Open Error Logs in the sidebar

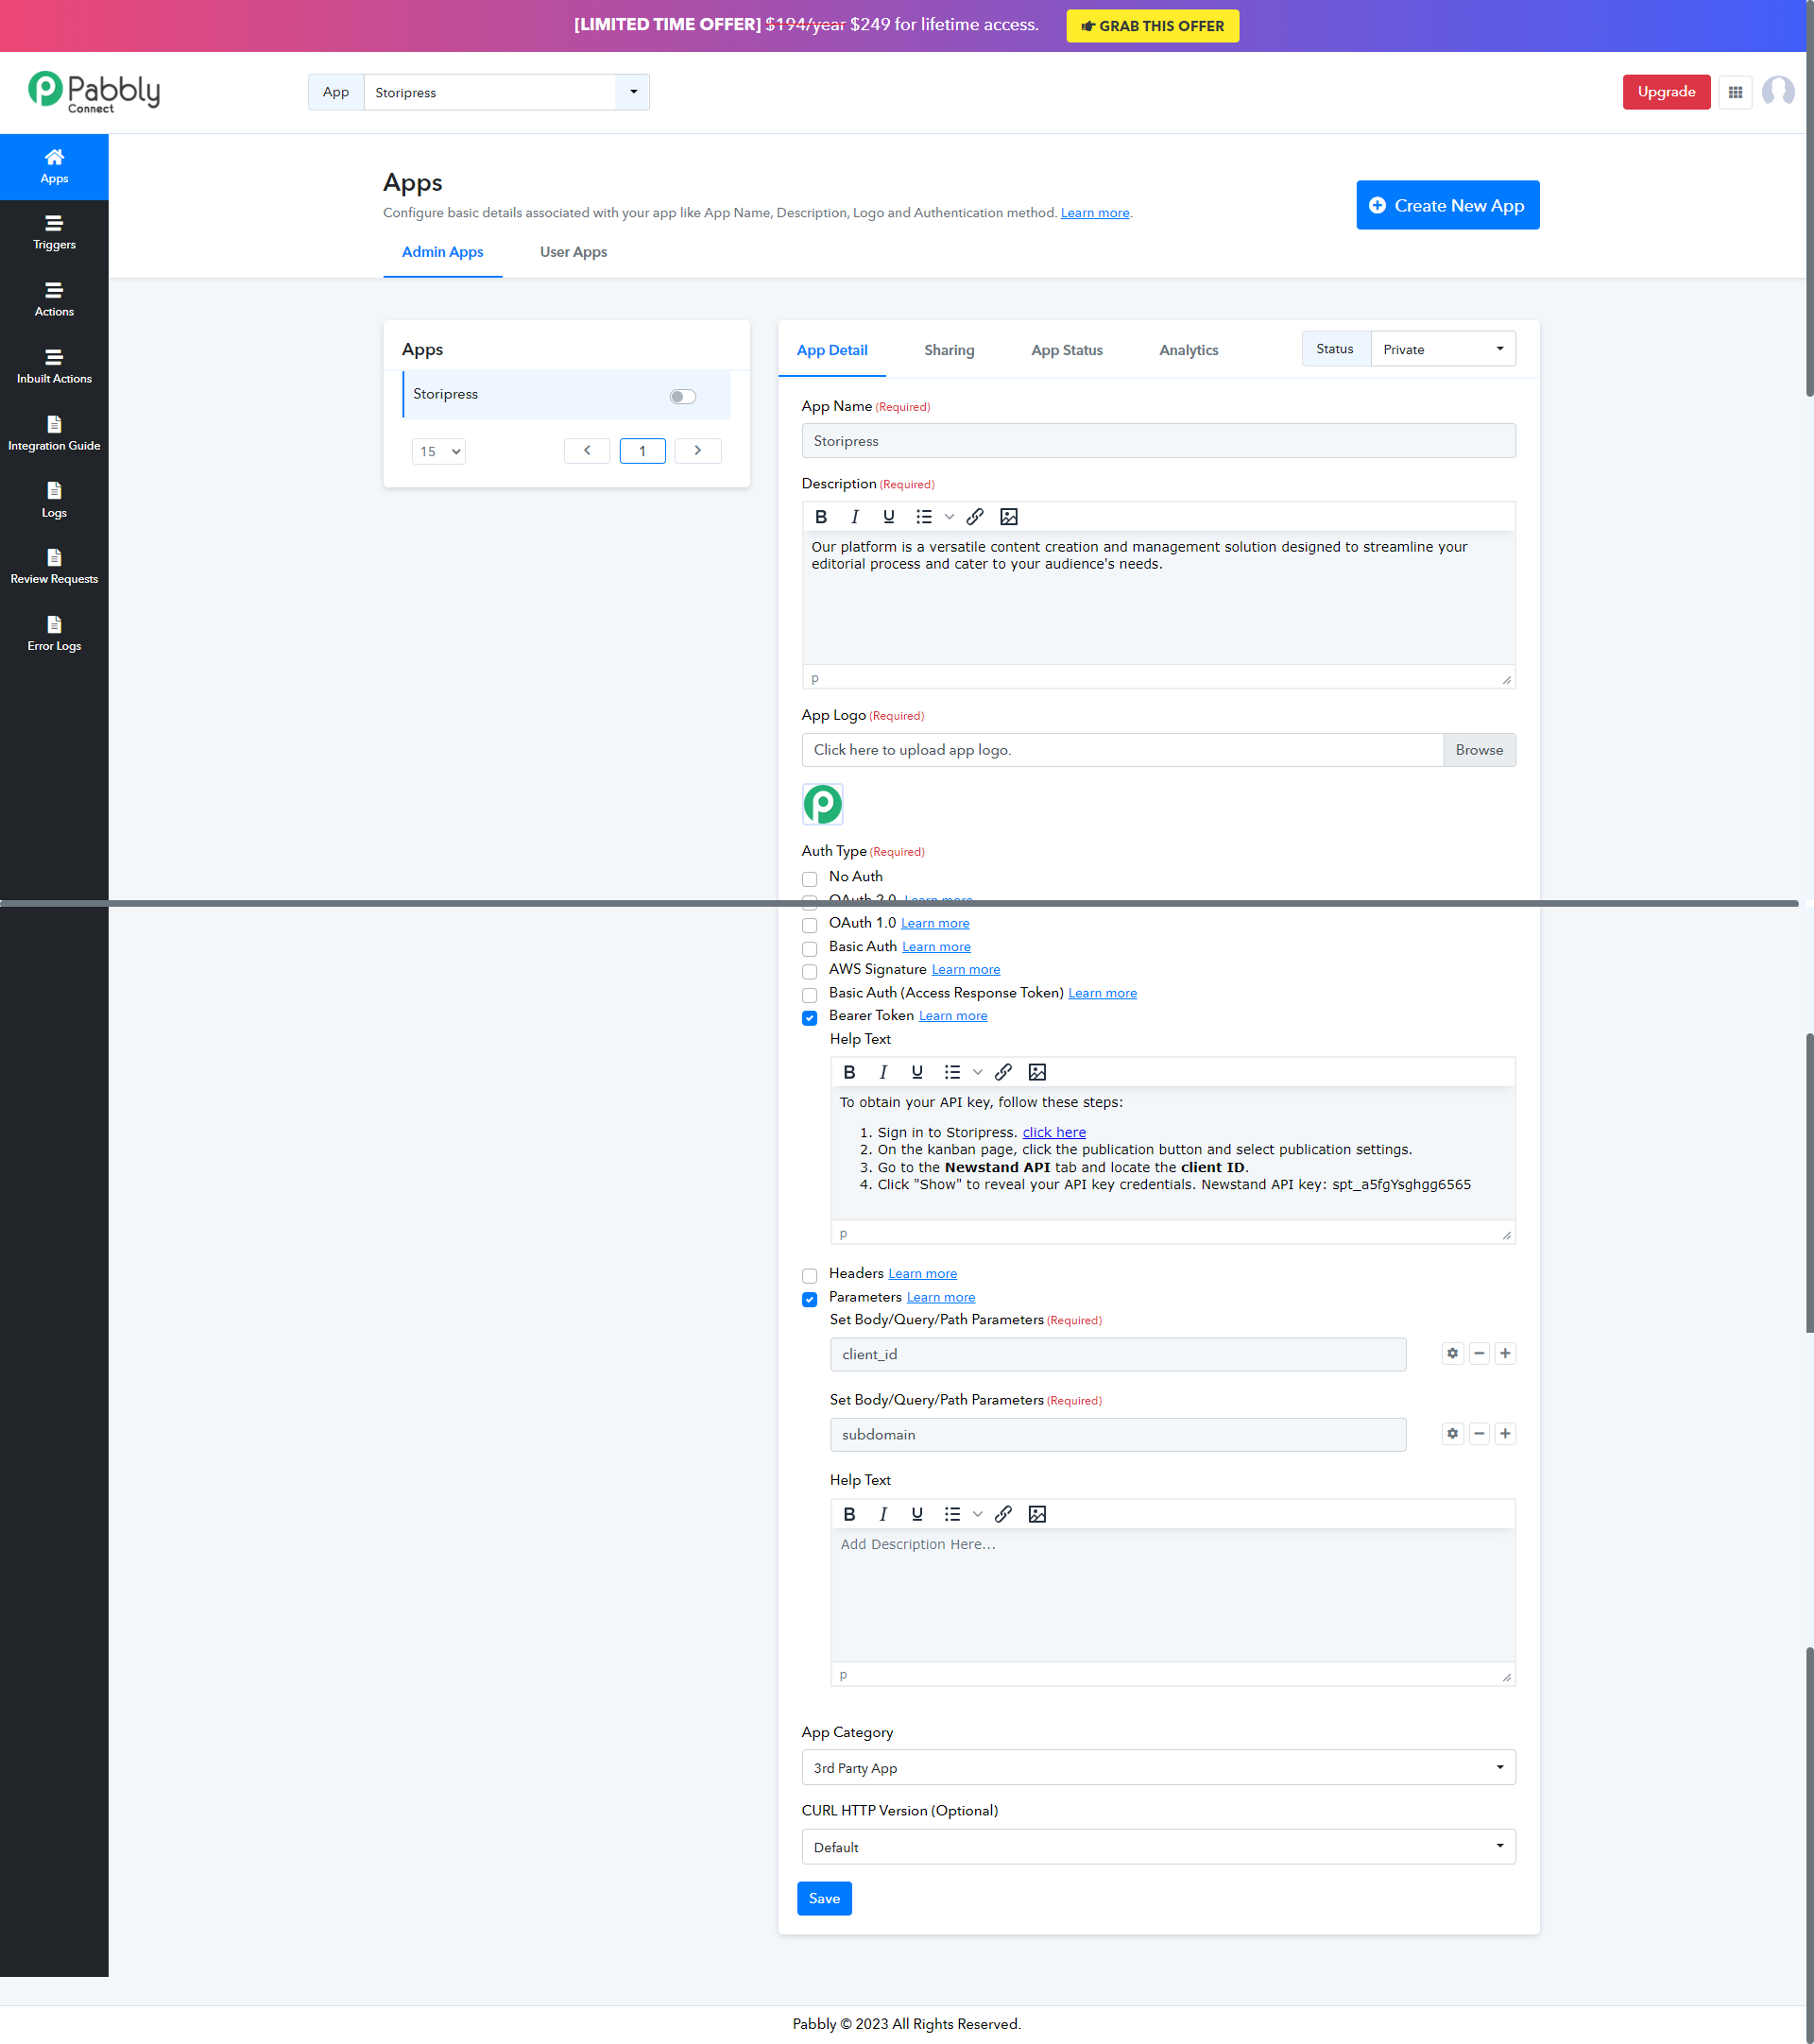[x=54, y=633]
